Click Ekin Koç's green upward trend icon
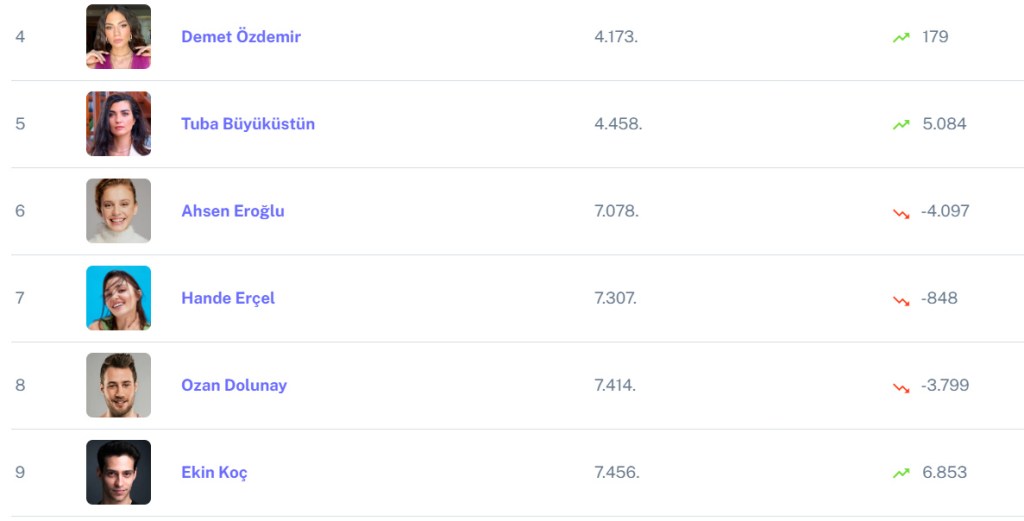The height and width of the screenshot is (521, 1024). 901,473
